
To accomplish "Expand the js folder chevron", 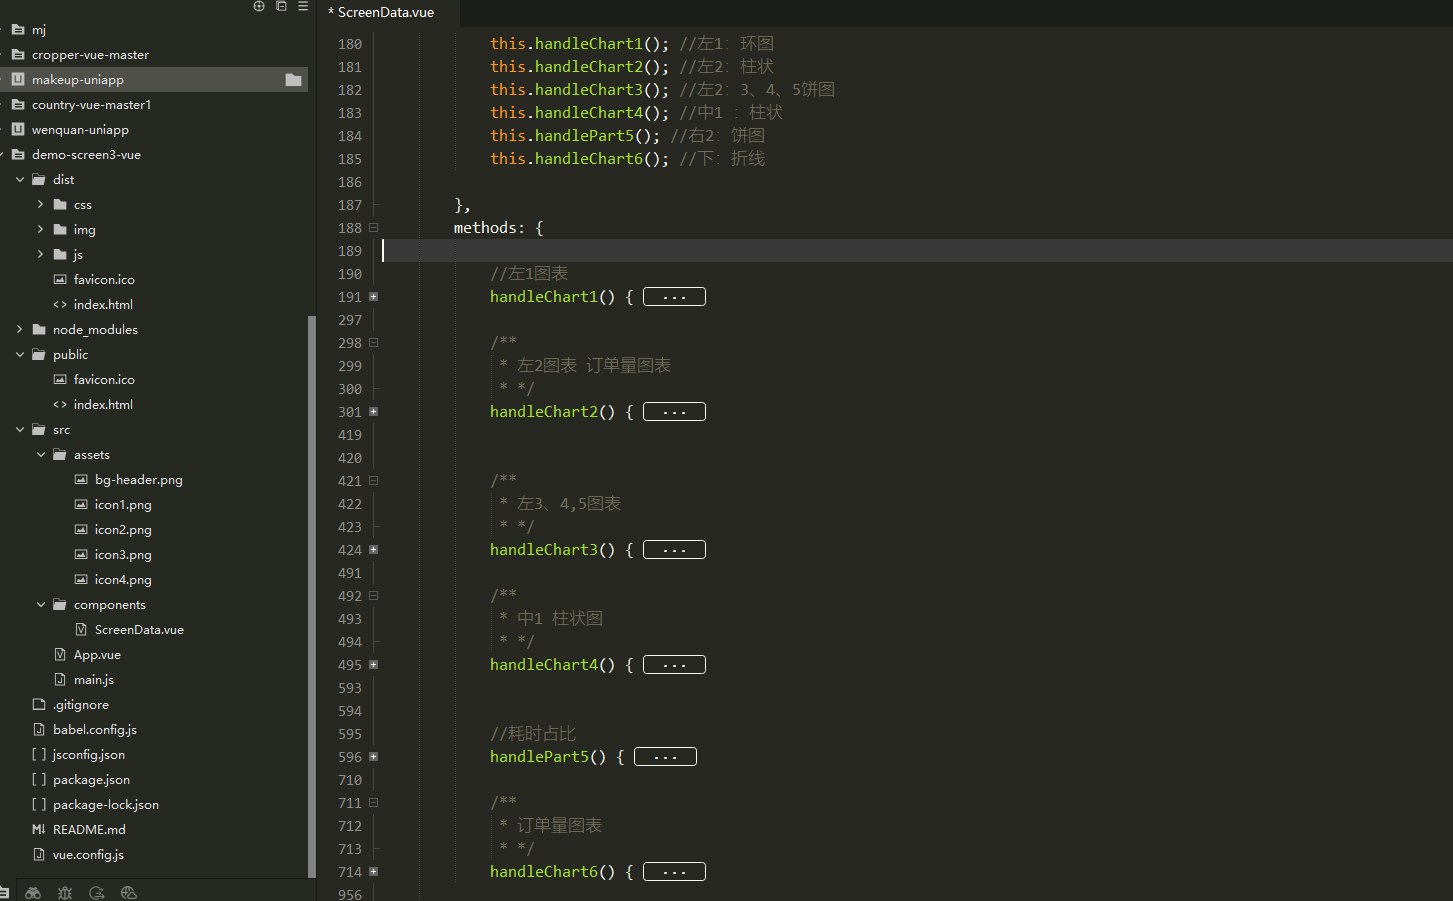I will pos(40,254).
